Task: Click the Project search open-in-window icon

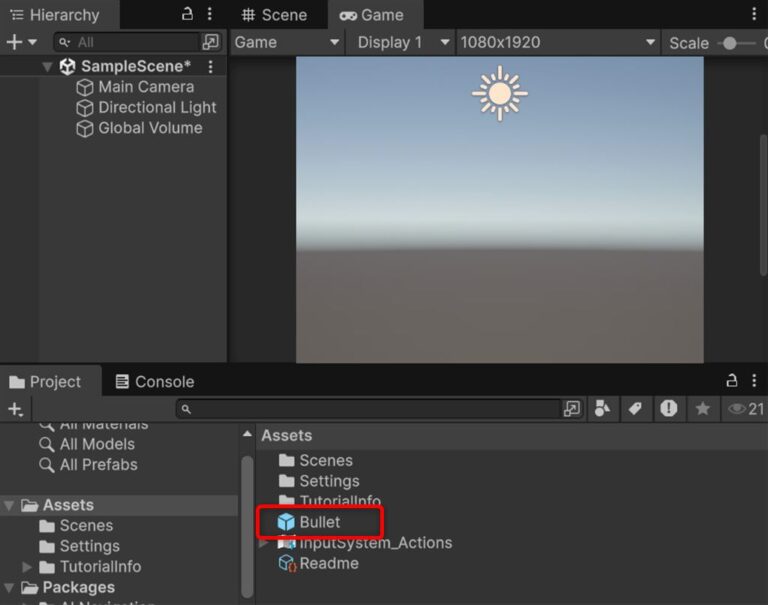Action: click(572, 409)
